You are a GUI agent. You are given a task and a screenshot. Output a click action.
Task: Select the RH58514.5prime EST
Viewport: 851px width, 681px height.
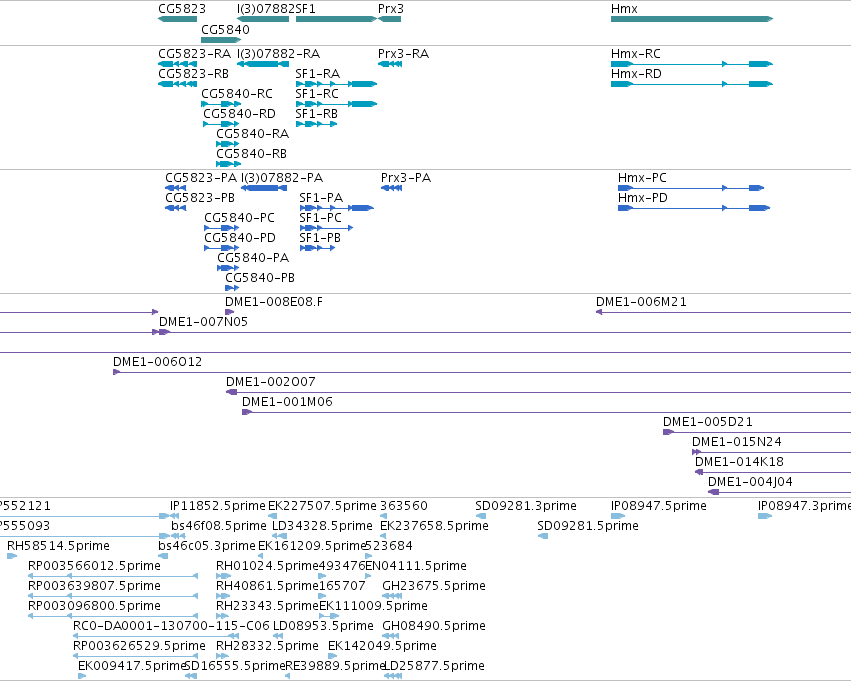pyautogui.click(x=12, y=556)
